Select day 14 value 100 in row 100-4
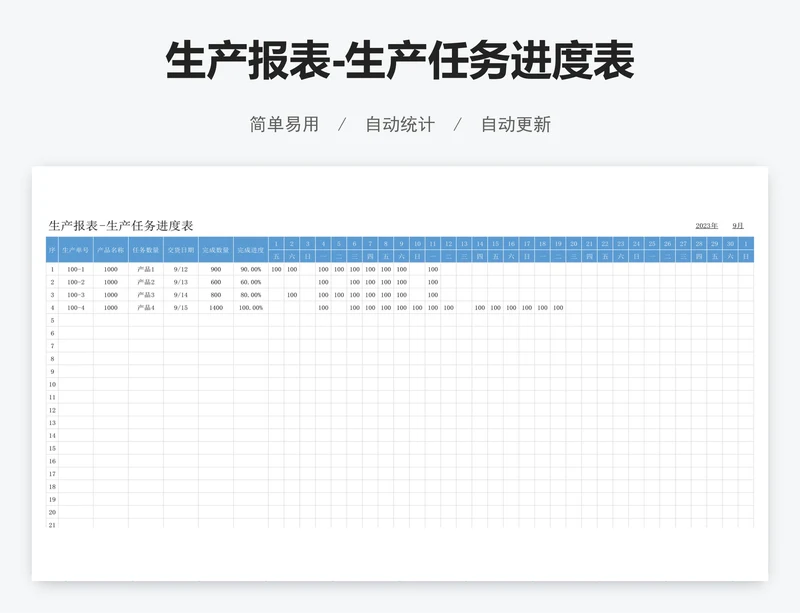This screenshot has width=800, height=613. click(x=480, y=307)
